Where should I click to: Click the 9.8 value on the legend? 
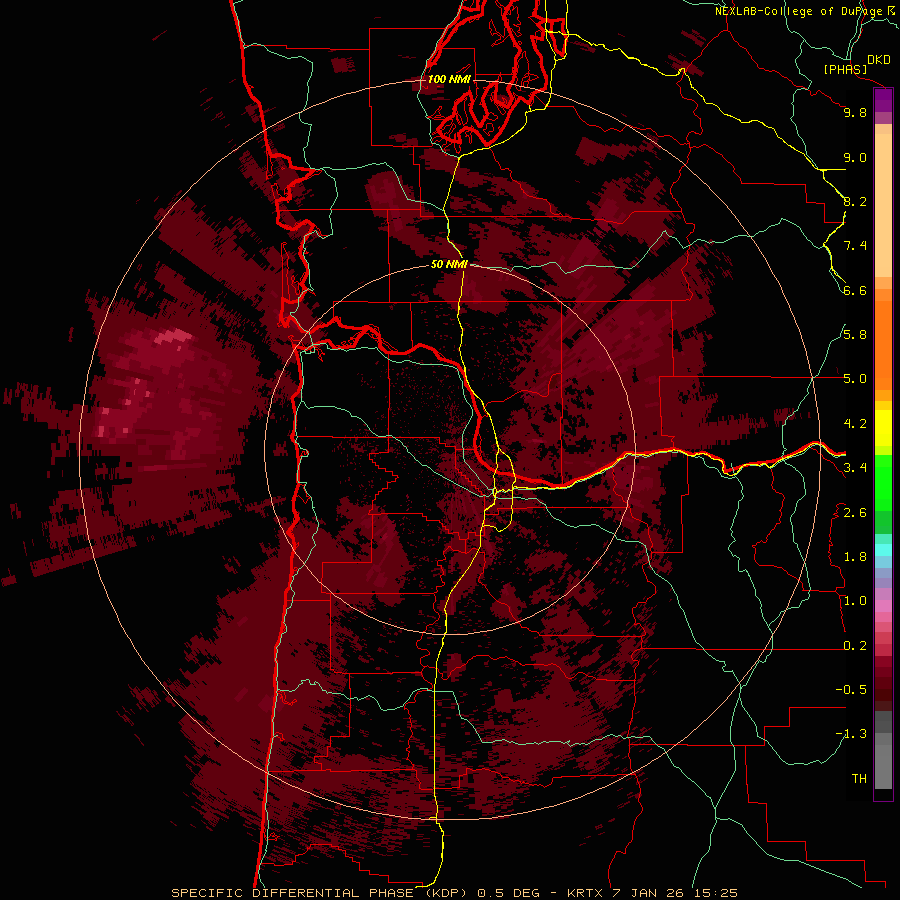(x=855, y=112)
